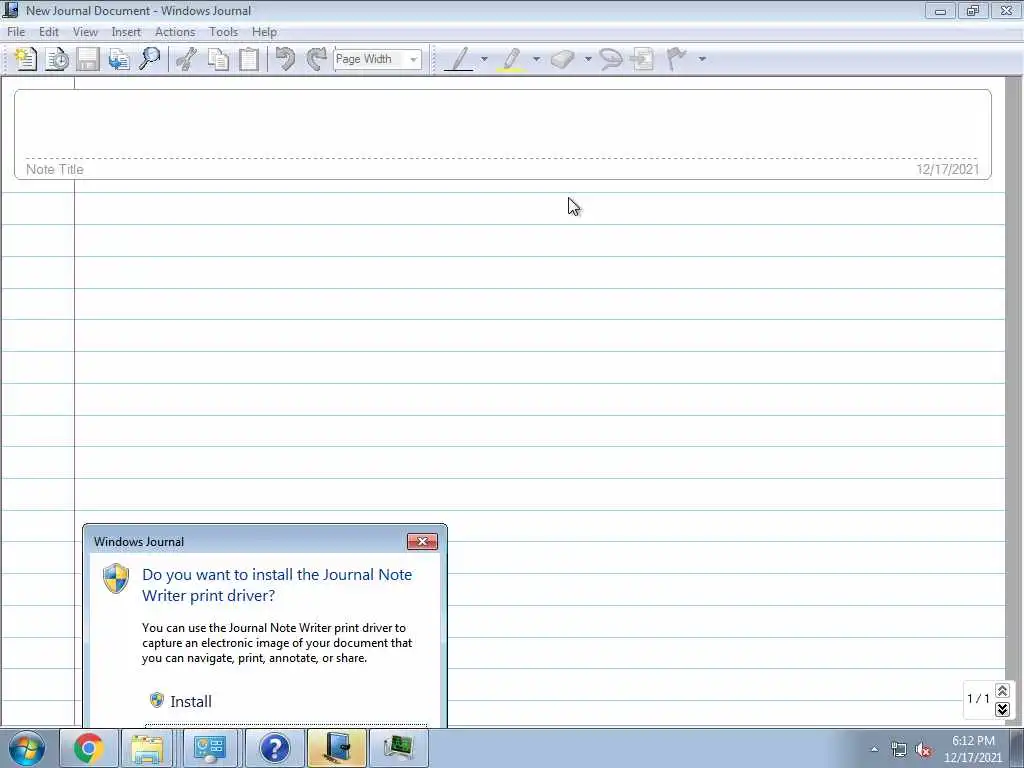Close the Windows Journal dialog

point(422,541)
